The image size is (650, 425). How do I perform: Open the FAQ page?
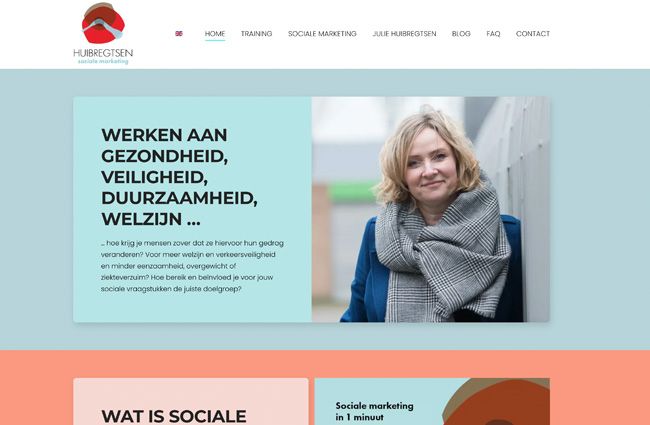[x=493, y=34]
